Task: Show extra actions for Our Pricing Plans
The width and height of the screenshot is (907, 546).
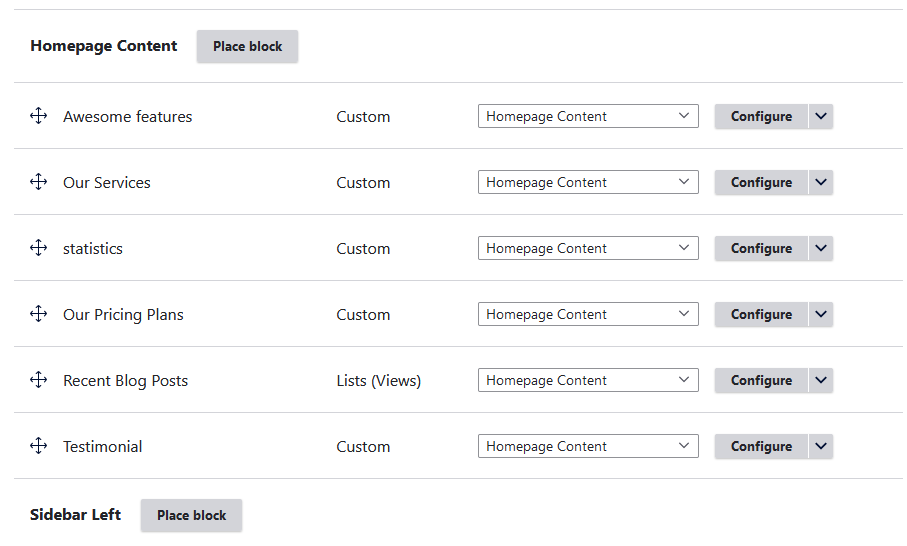Action: tap(821, 314)
